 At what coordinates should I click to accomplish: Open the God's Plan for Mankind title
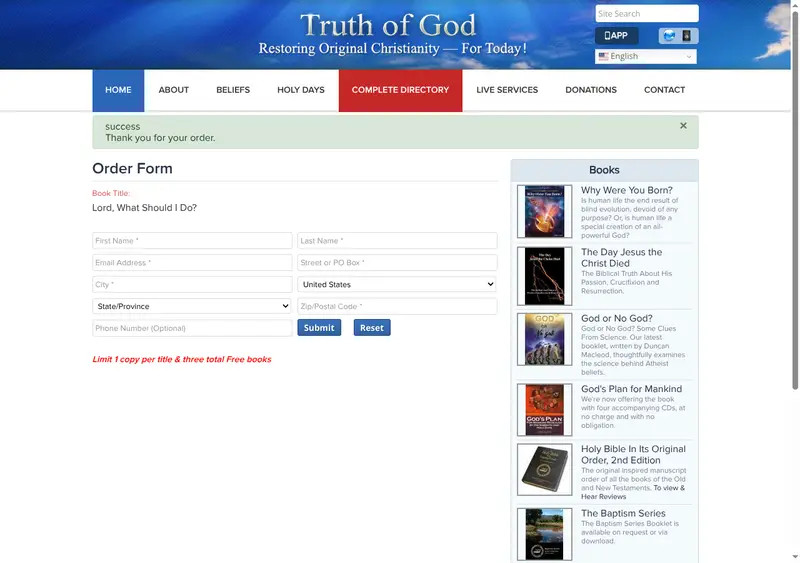pyautogui.click(x=631, y=389)
